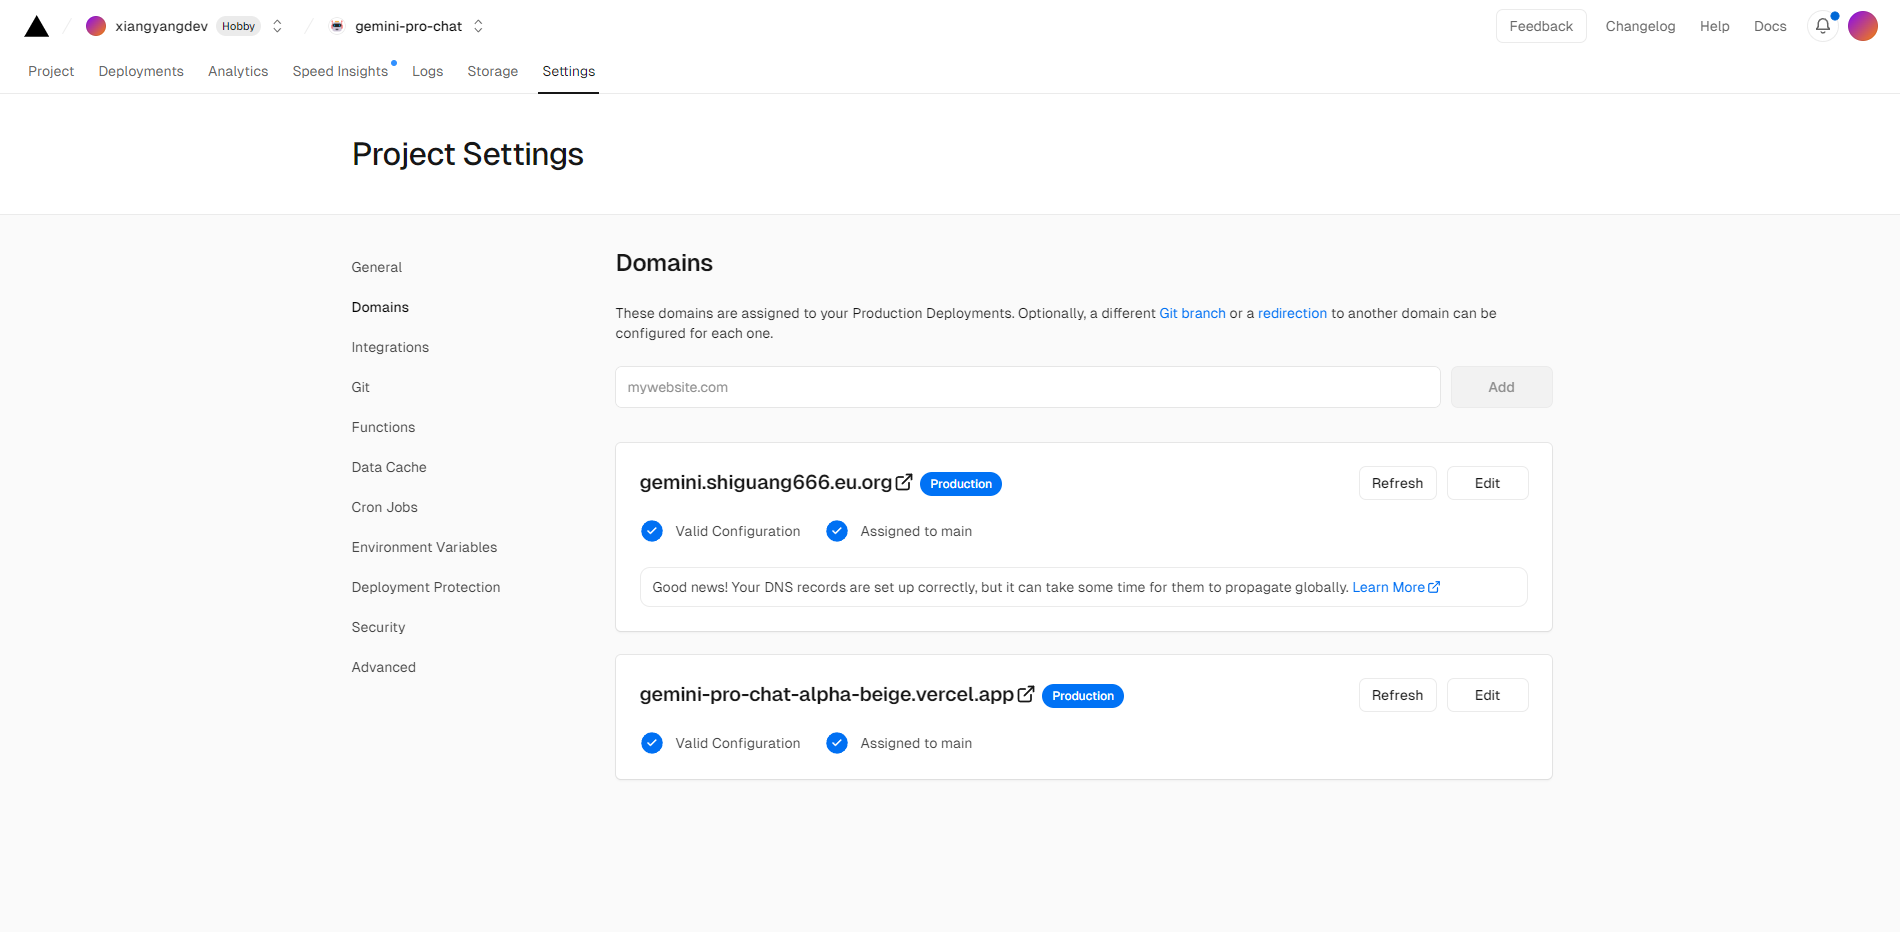Open the gemini.shiguang666.eu.org domain link

click(766, 482)
